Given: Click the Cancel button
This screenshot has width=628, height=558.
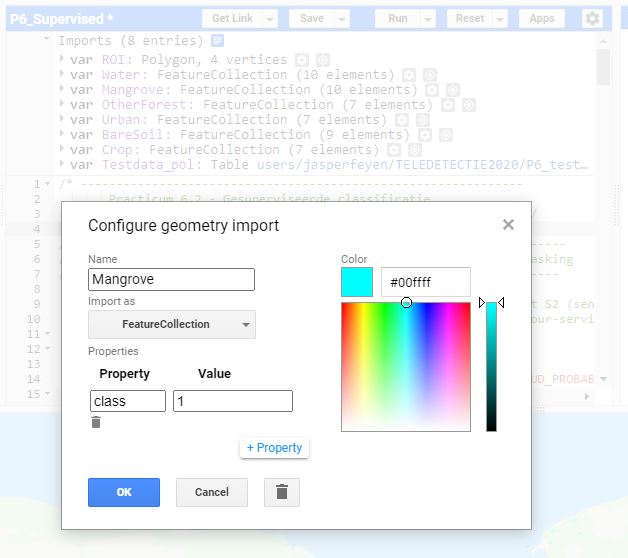Looking at the screenshot, I should (211, 492).
